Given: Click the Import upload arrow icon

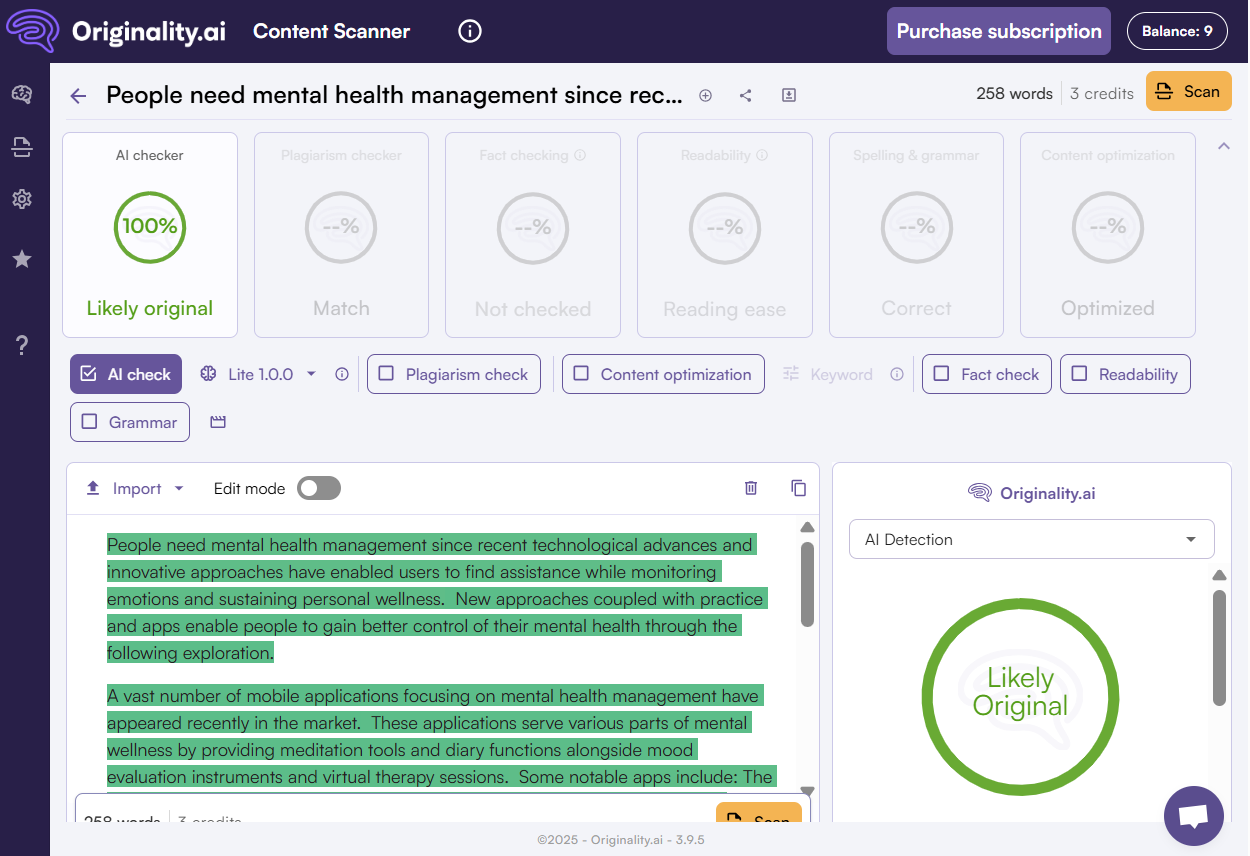Looking at the screenshot, I should (93, 488).
